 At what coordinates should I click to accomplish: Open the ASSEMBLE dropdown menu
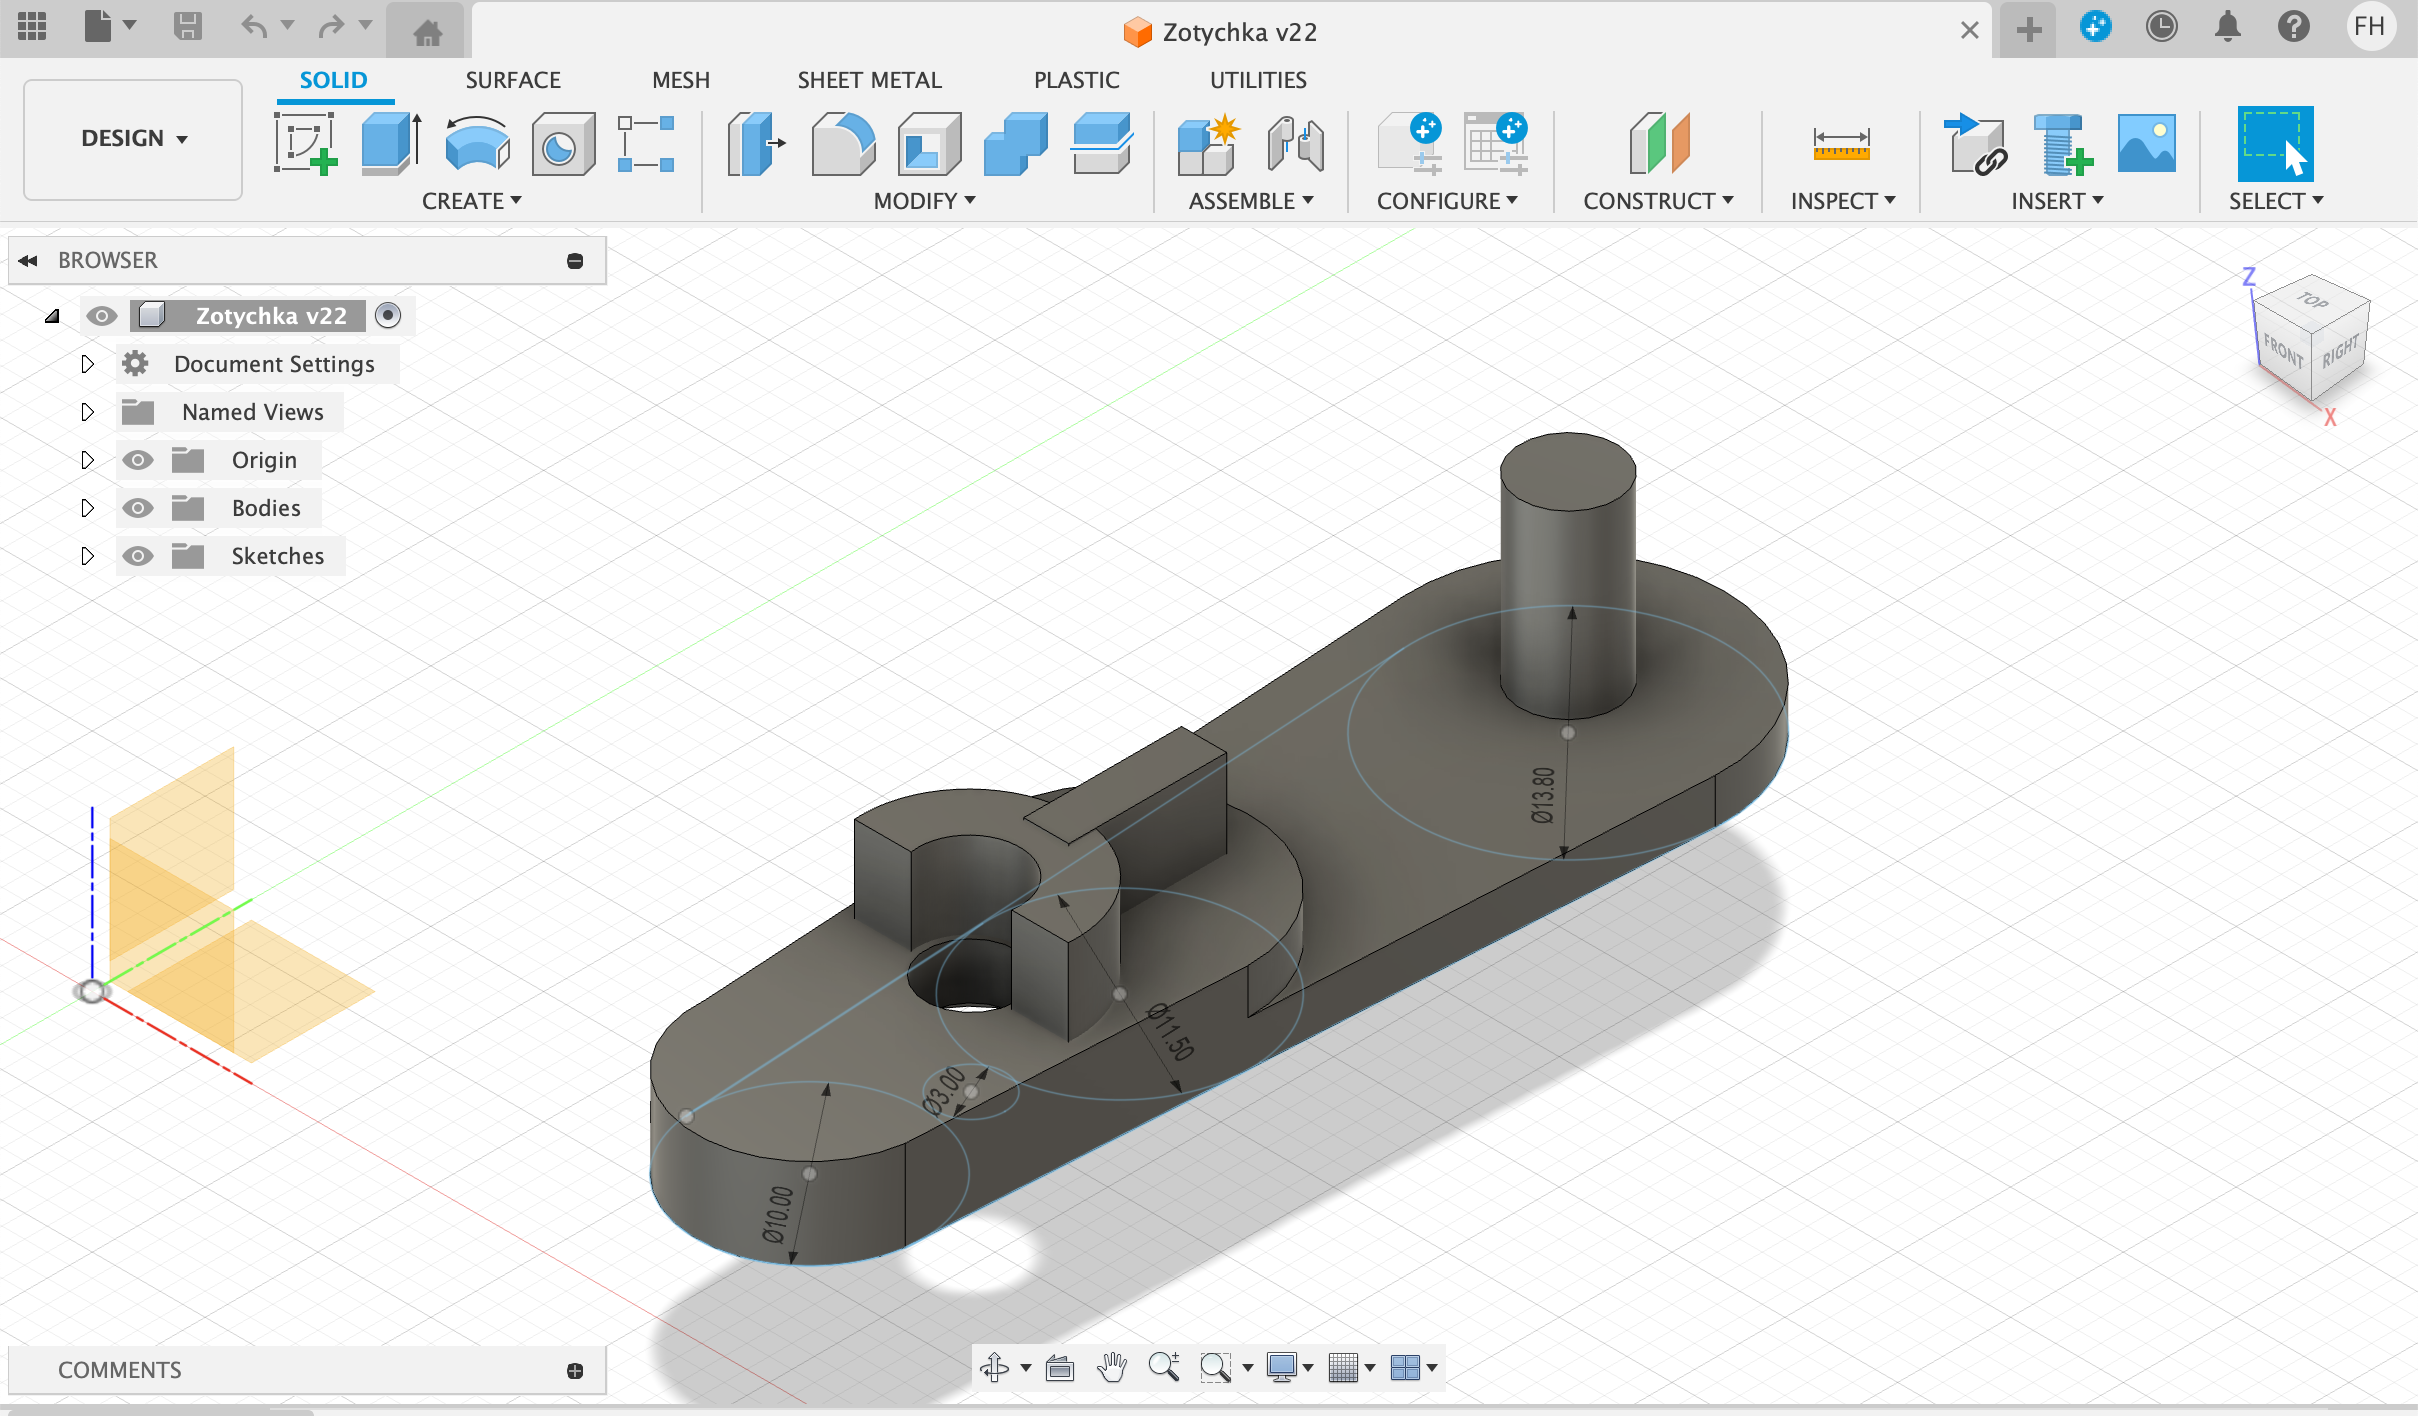(1251, 201)
